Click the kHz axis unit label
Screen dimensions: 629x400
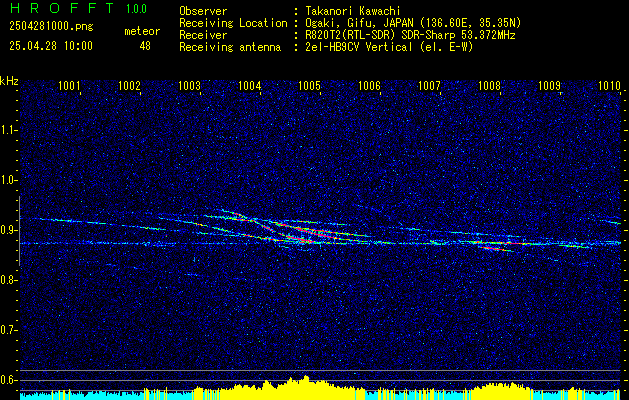point(9,81)
